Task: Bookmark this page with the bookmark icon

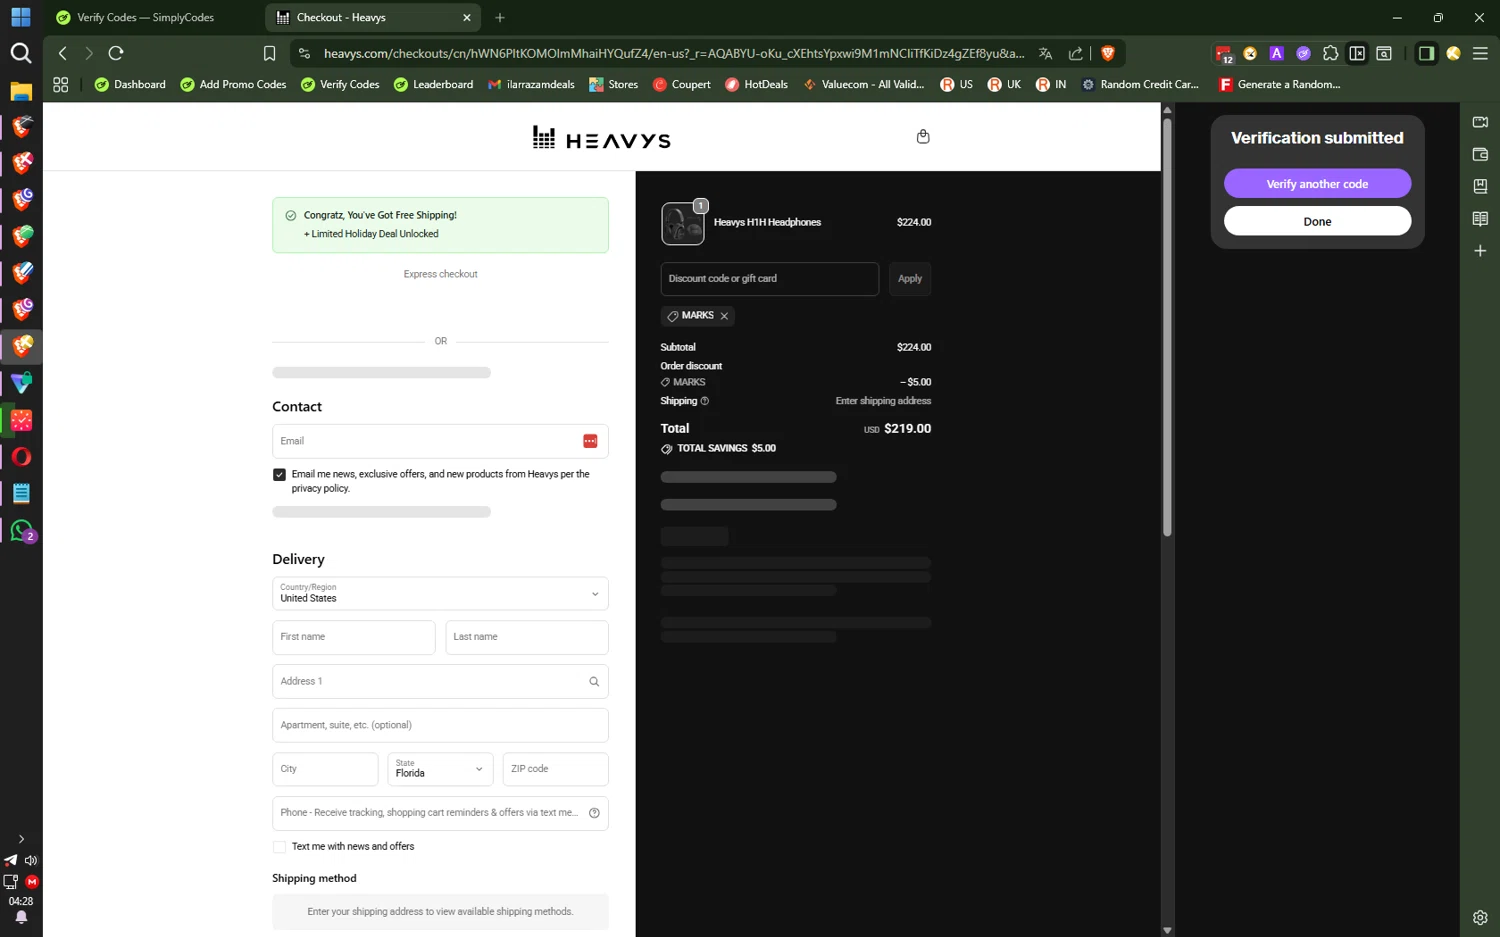Action: pos(269,53)
